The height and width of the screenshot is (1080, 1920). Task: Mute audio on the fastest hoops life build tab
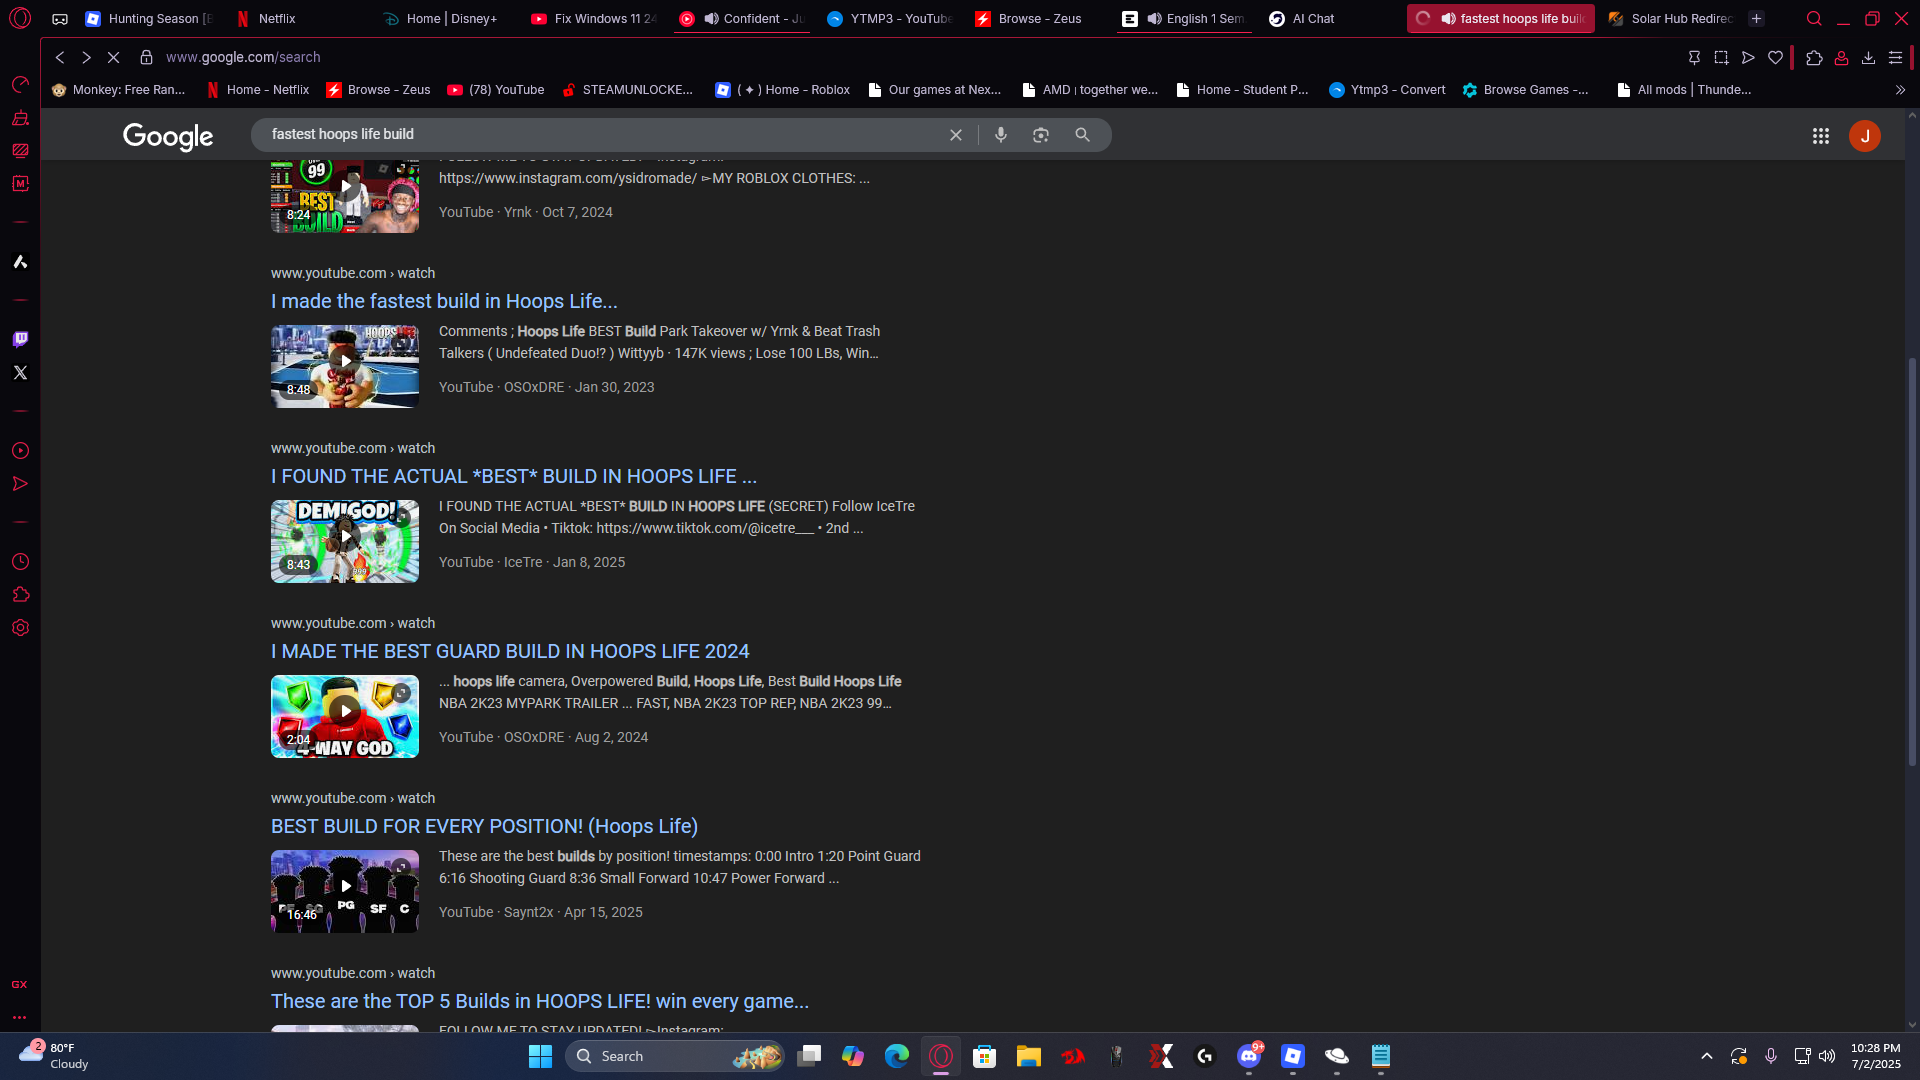[1448, 19]
